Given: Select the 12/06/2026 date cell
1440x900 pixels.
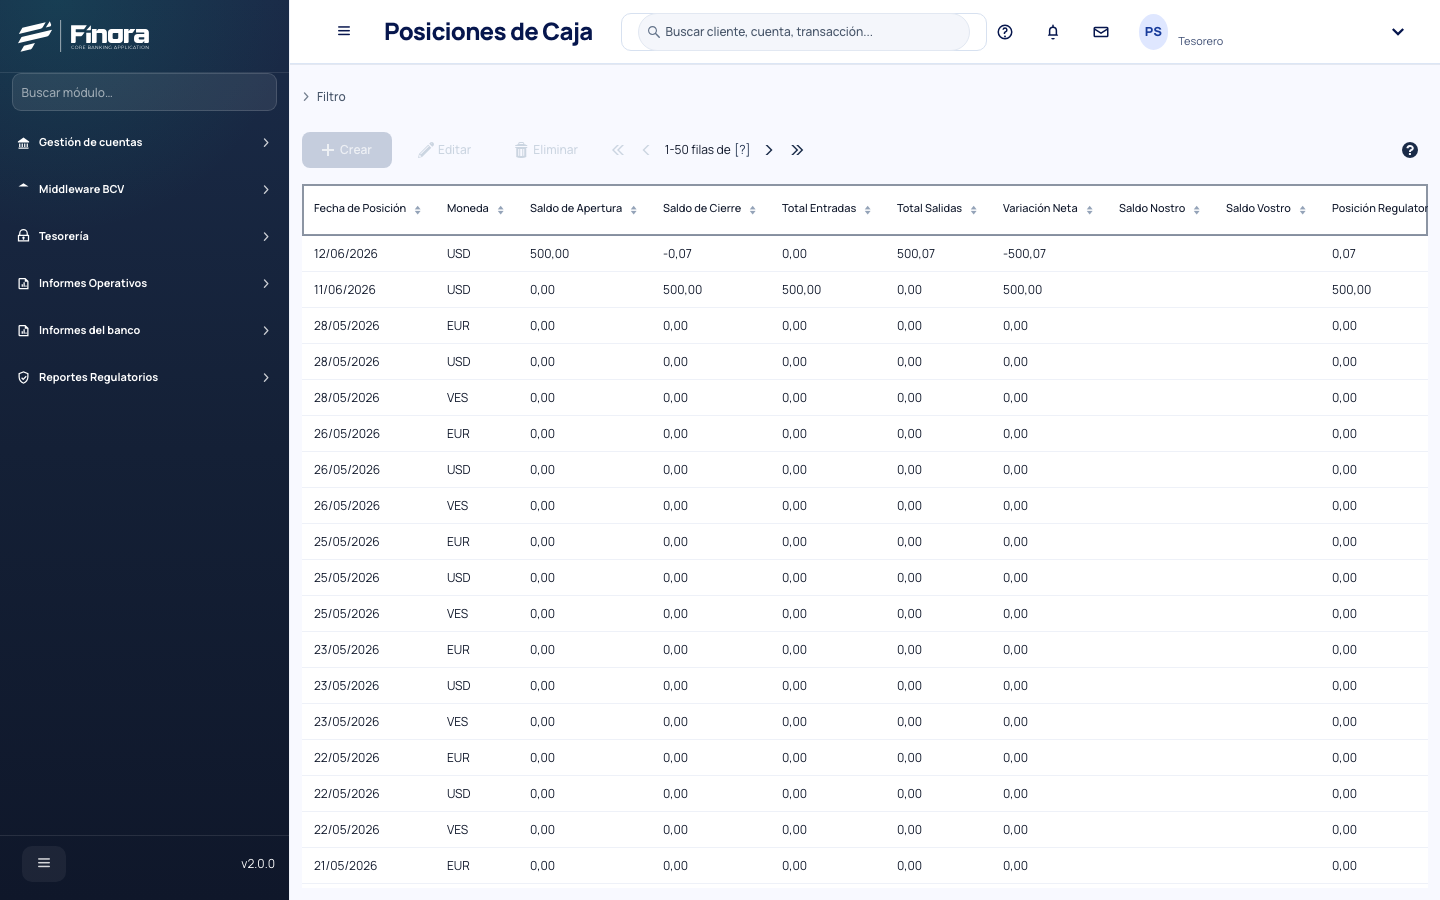Looking at the screenshot, I should (x=346, y=254).
